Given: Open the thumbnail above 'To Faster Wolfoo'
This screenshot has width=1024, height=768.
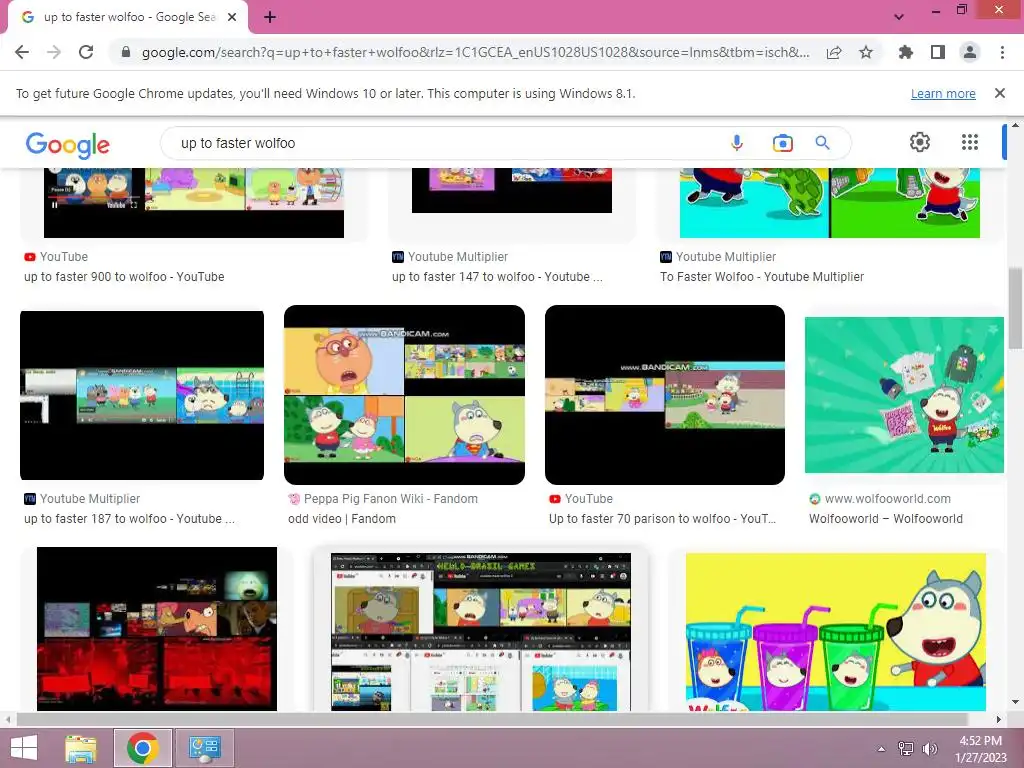Looking at the screenshot, I should point(829,202).
